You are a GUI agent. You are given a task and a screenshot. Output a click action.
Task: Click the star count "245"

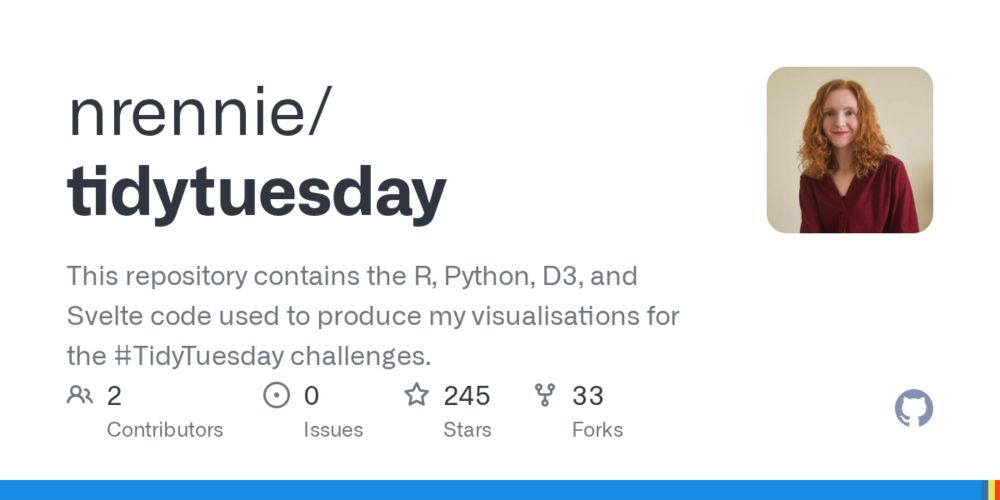(x=467, y=396)
